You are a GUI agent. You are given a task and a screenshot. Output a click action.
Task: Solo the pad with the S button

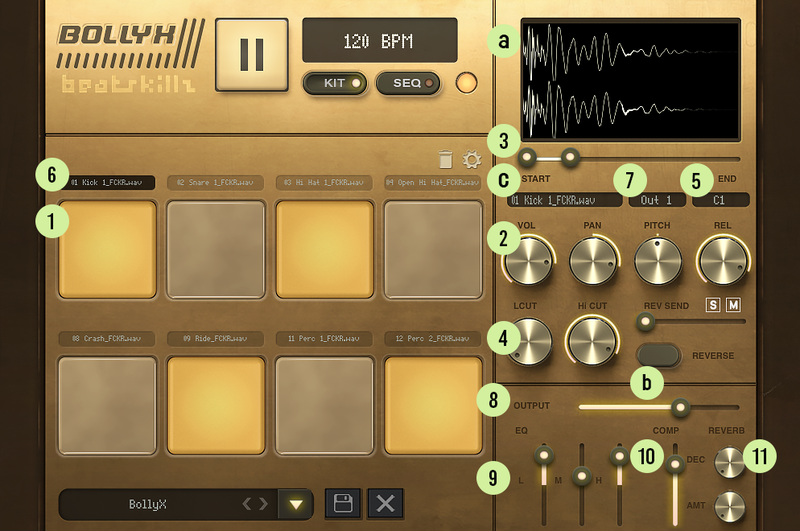(714, 304)
